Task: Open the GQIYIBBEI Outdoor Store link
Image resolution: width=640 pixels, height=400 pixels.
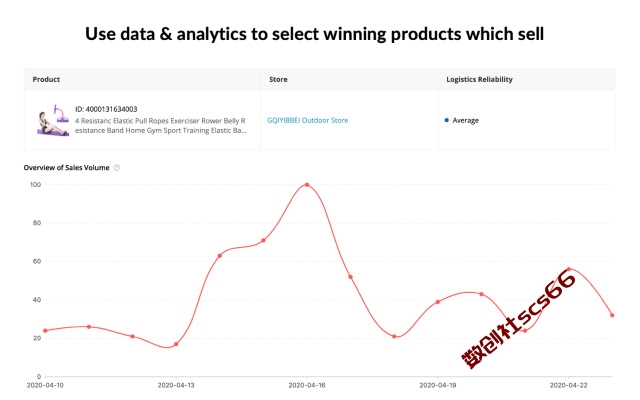Action: pyautogui.click(x=307, y=120)
